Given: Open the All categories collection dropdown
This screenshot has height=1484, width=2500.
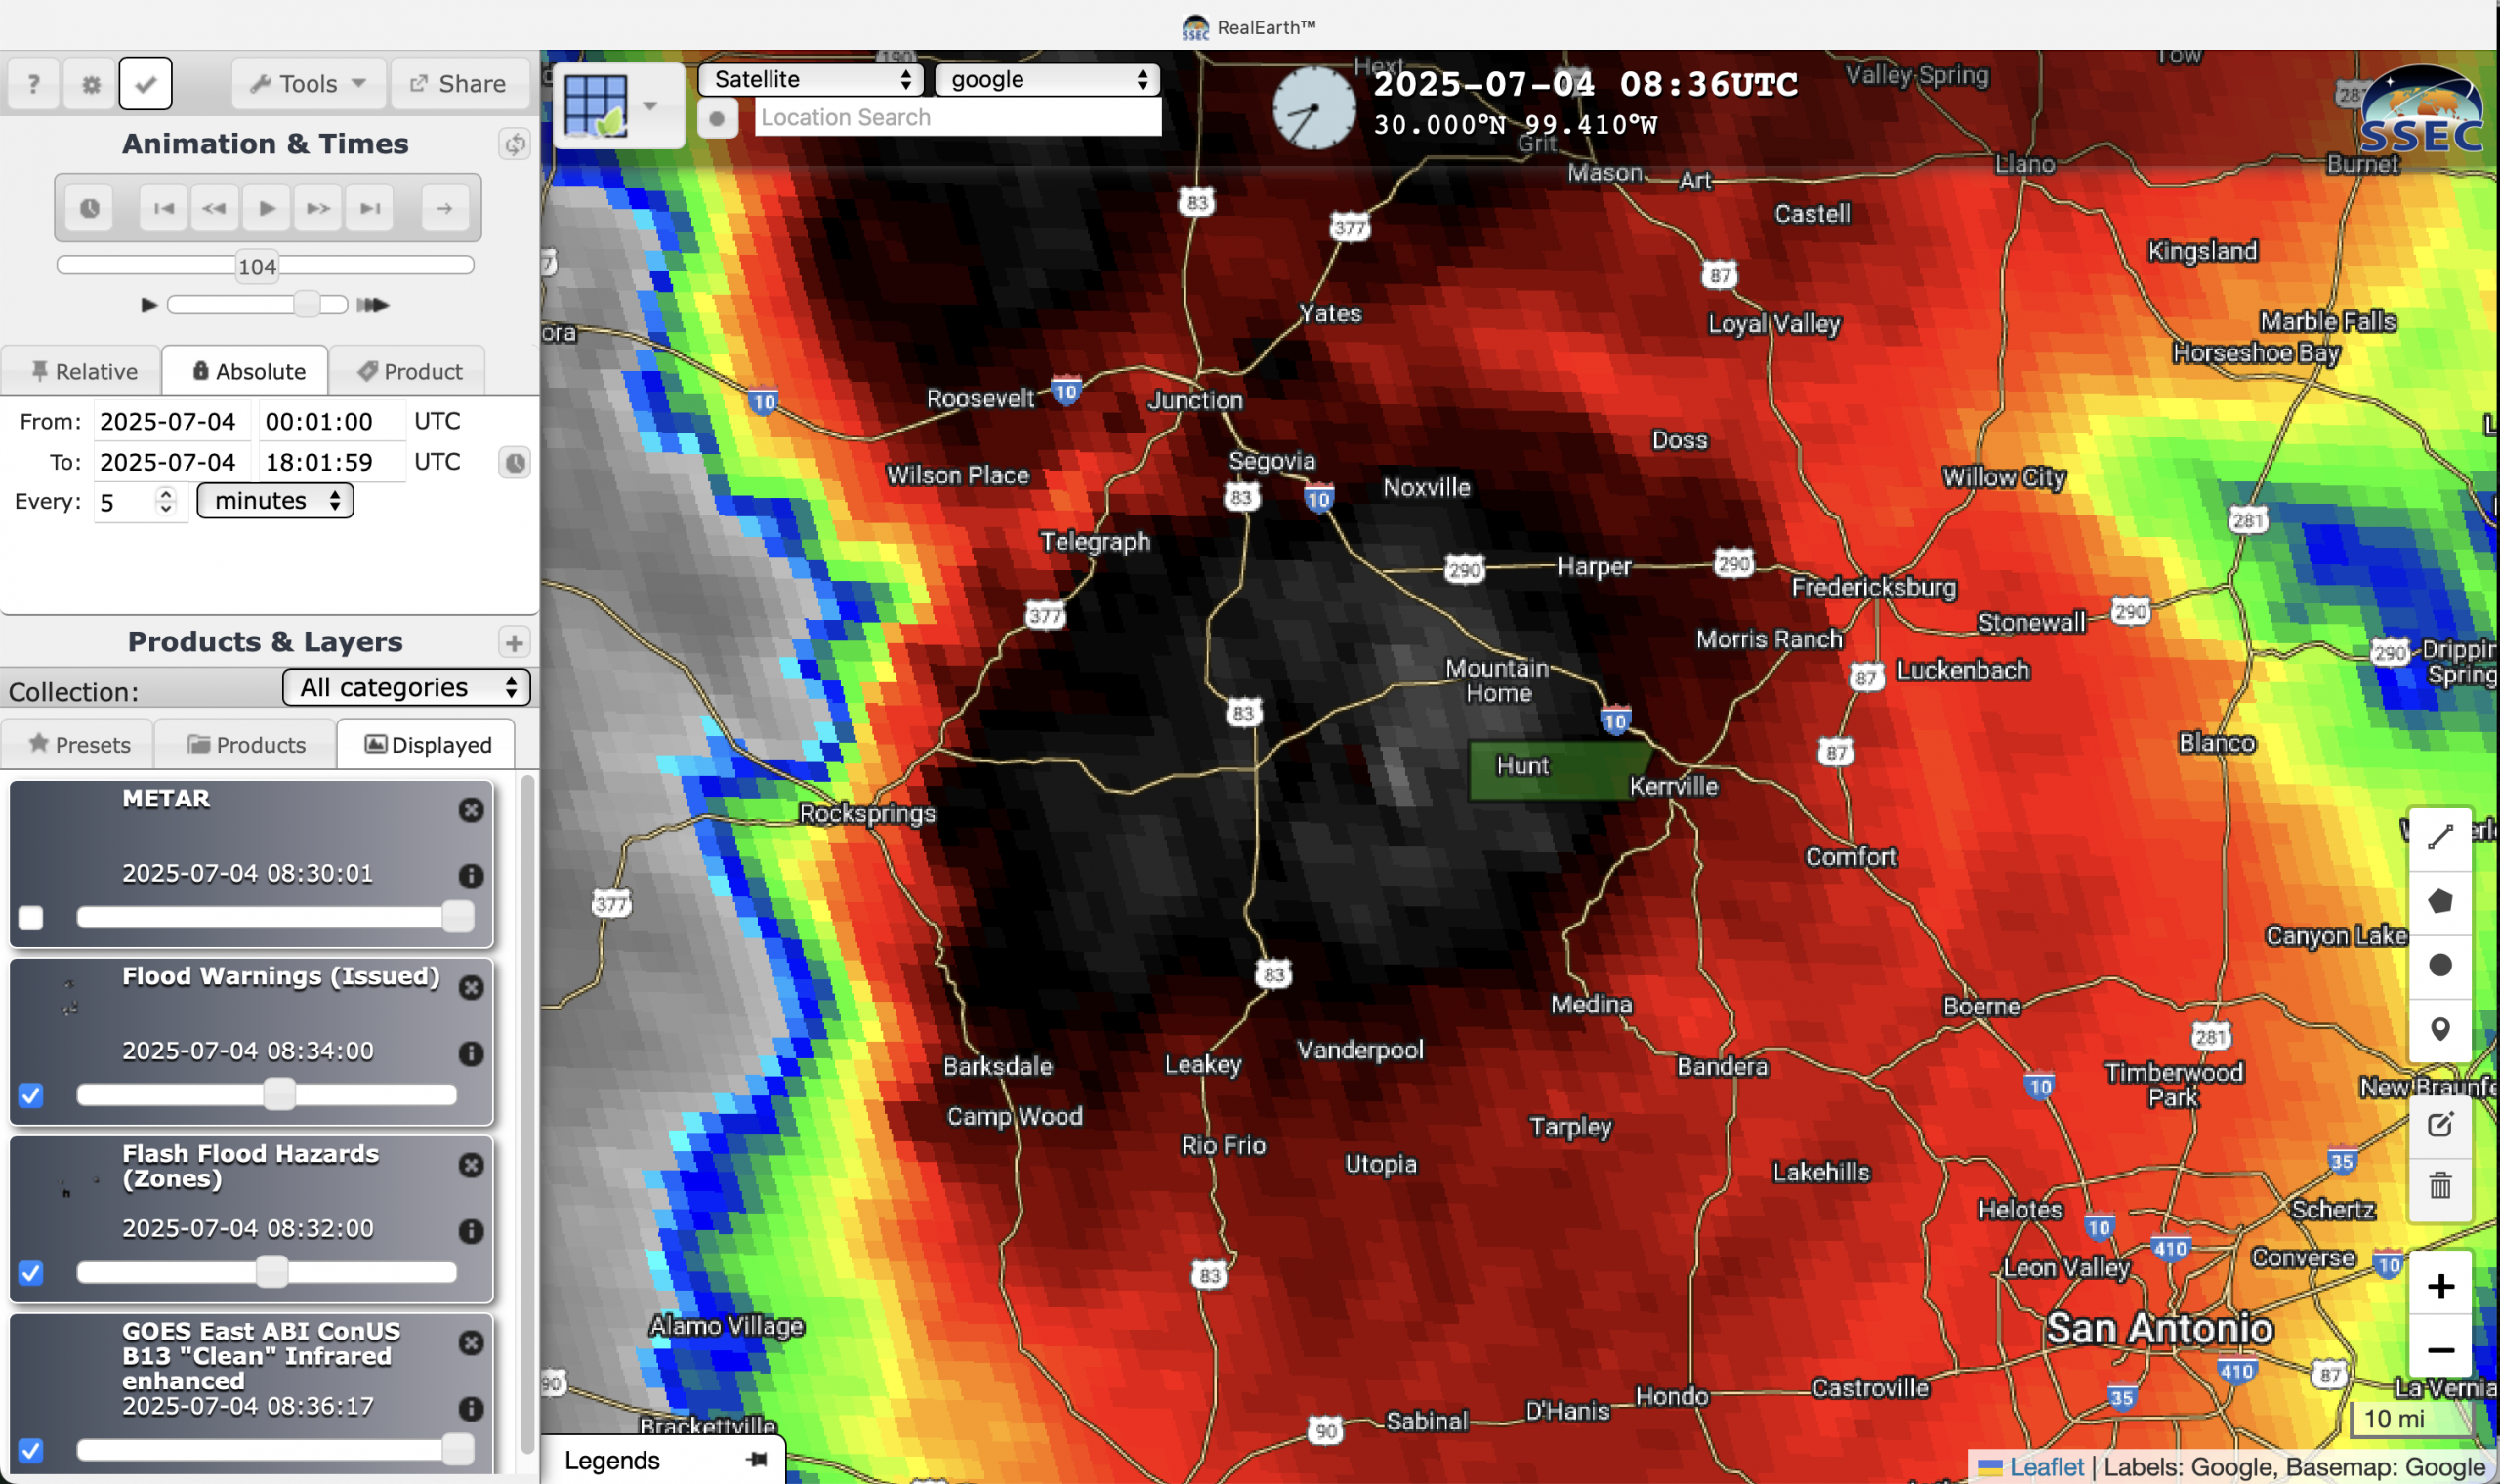Looking at the screenshot, I should 406,687.
